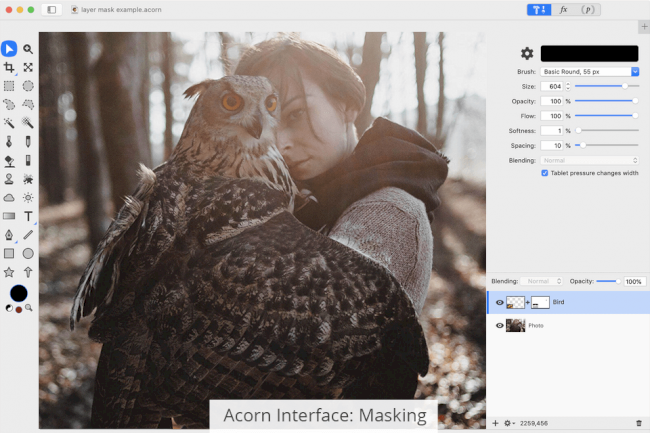Select the cloud-shaped tool icon
The image size is (650, 433).
(9, 198)
